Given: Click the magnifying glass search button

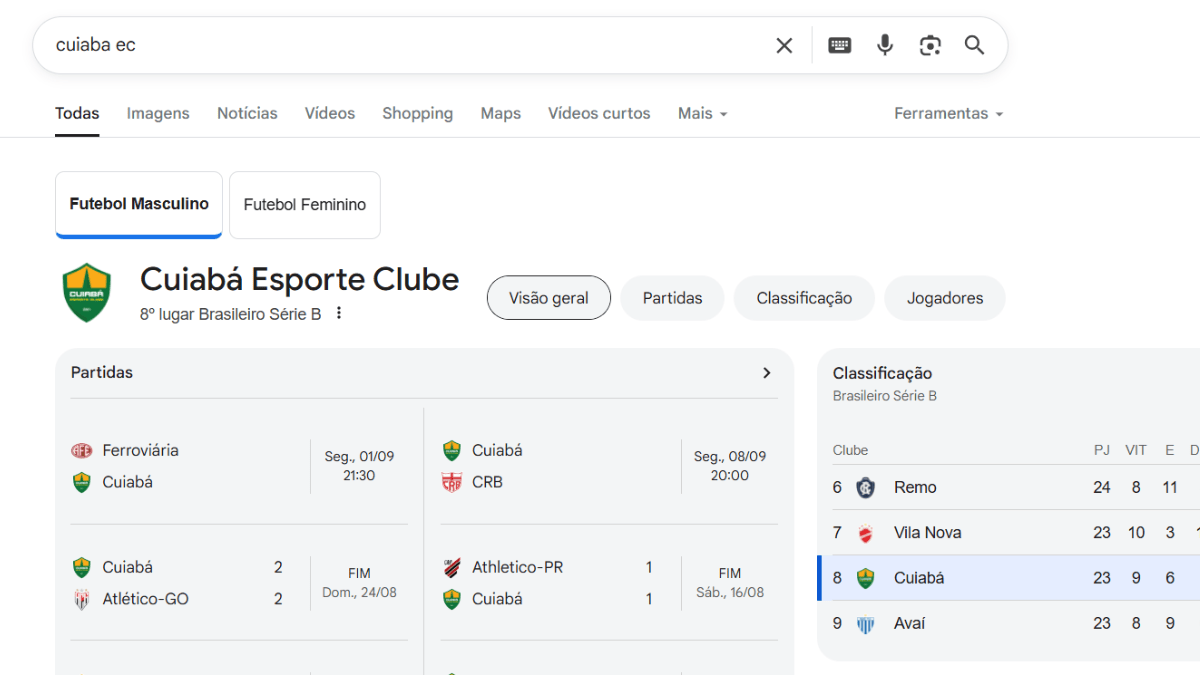Looking at the screenshot, I should click(x=974, y=45).
